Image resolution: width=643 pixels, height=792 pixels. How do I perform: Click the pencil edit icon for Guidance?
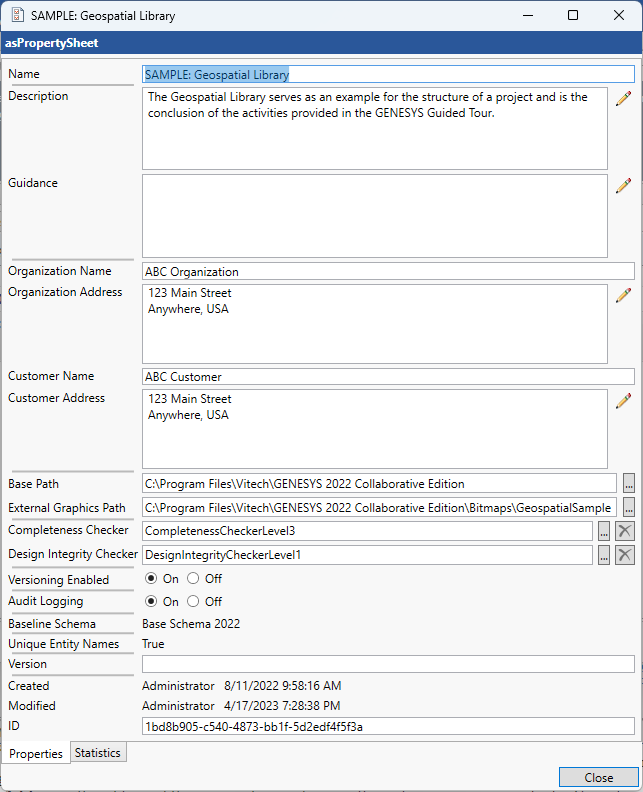[623, 185]
